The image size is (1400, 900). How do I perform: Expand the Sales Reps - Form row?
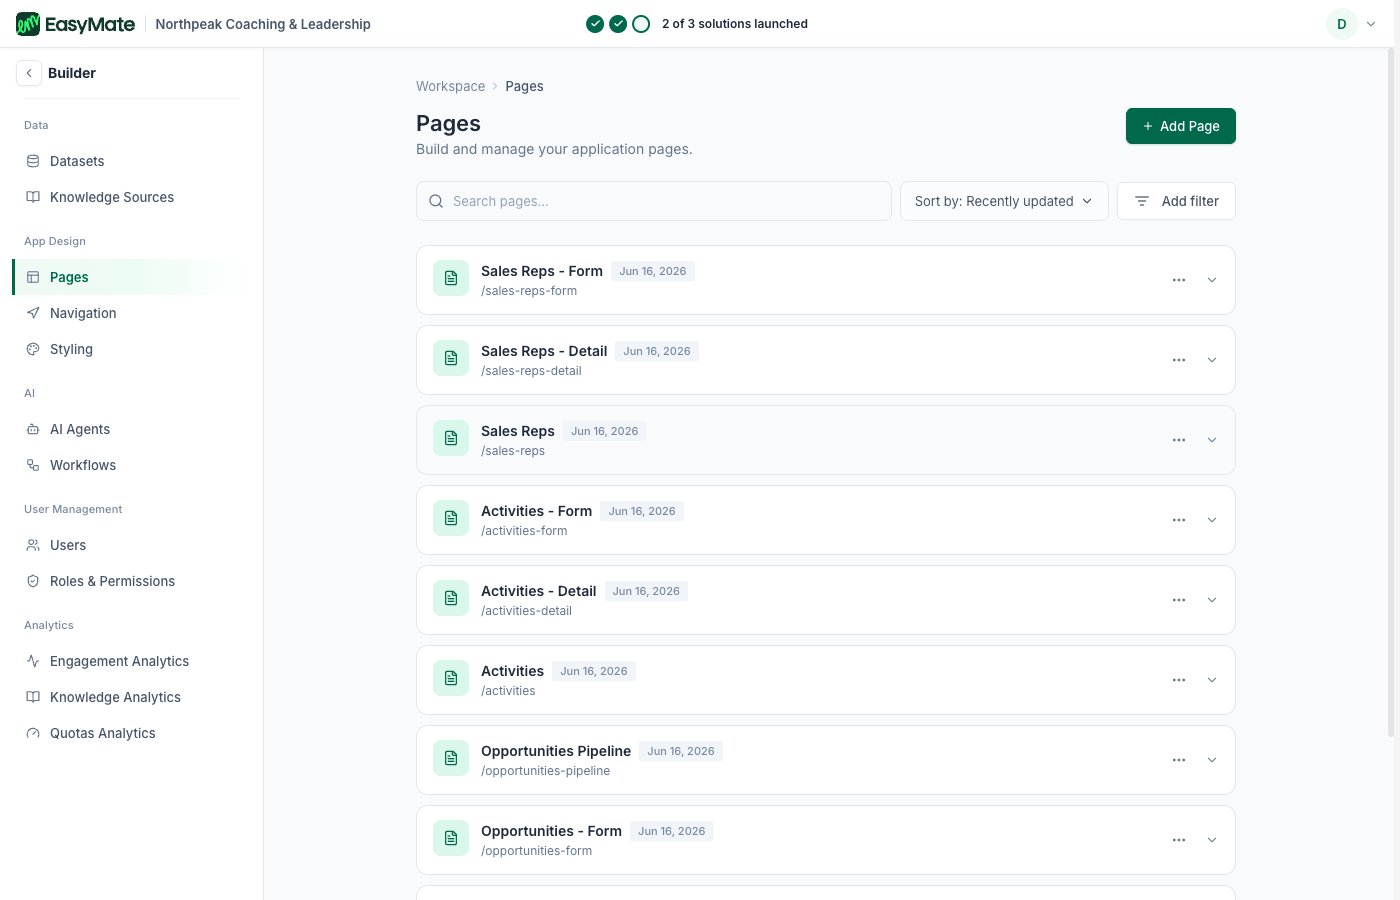coord(1212,280)
